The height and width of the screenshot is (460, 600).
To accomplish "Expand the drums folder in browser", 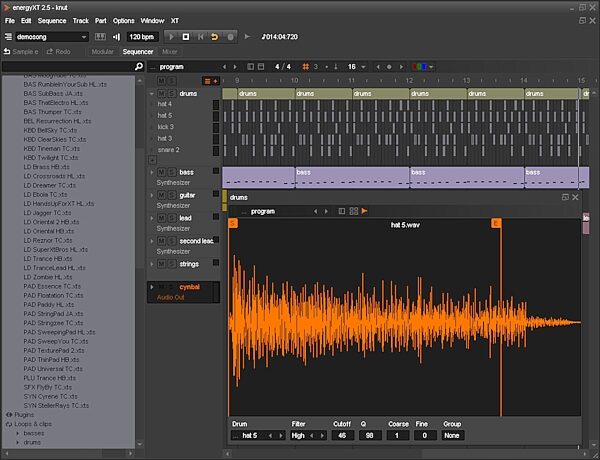I will [18, 442].
